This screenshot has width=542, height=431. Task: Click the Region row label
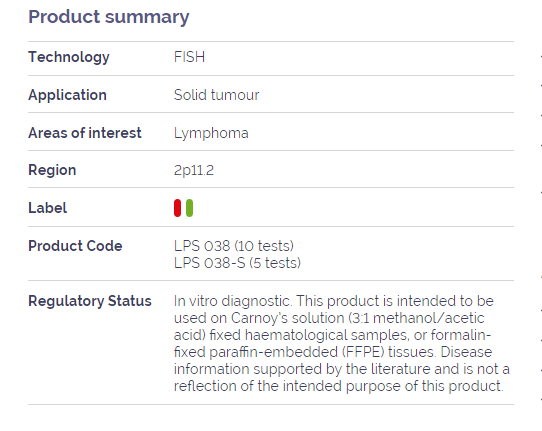pyautogui.click(x=52, y=170)
